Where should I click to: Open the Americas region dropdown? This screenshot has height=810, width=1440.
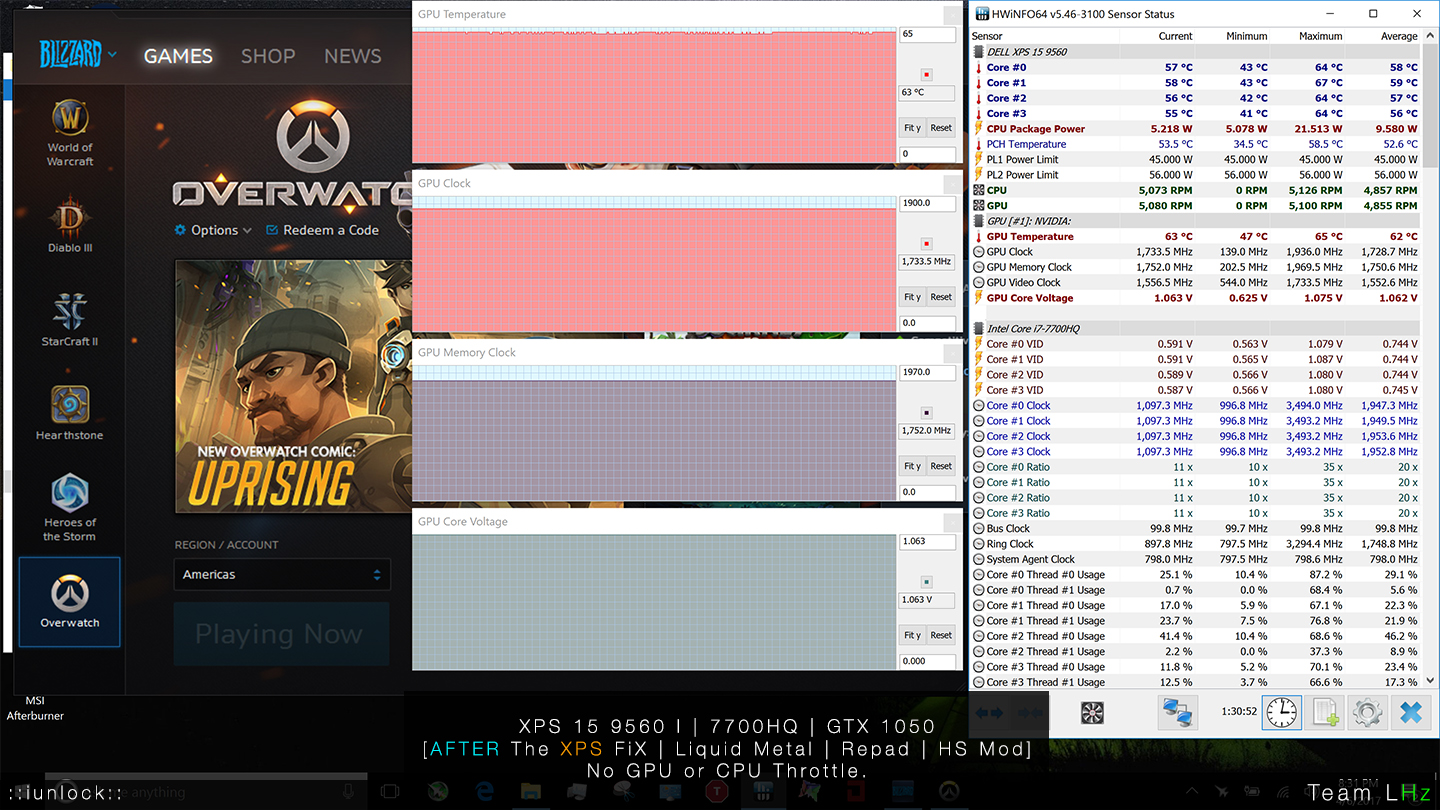coord(282,575)
